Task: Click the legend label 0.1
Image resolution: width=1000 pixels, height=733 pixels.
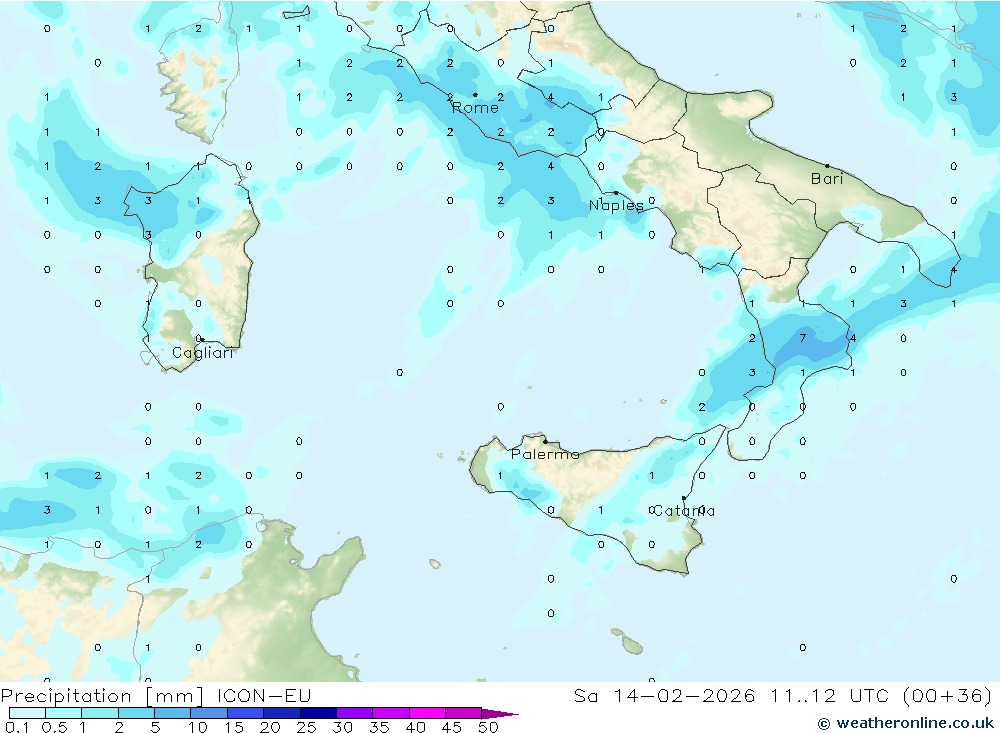Action: [17, 727]
